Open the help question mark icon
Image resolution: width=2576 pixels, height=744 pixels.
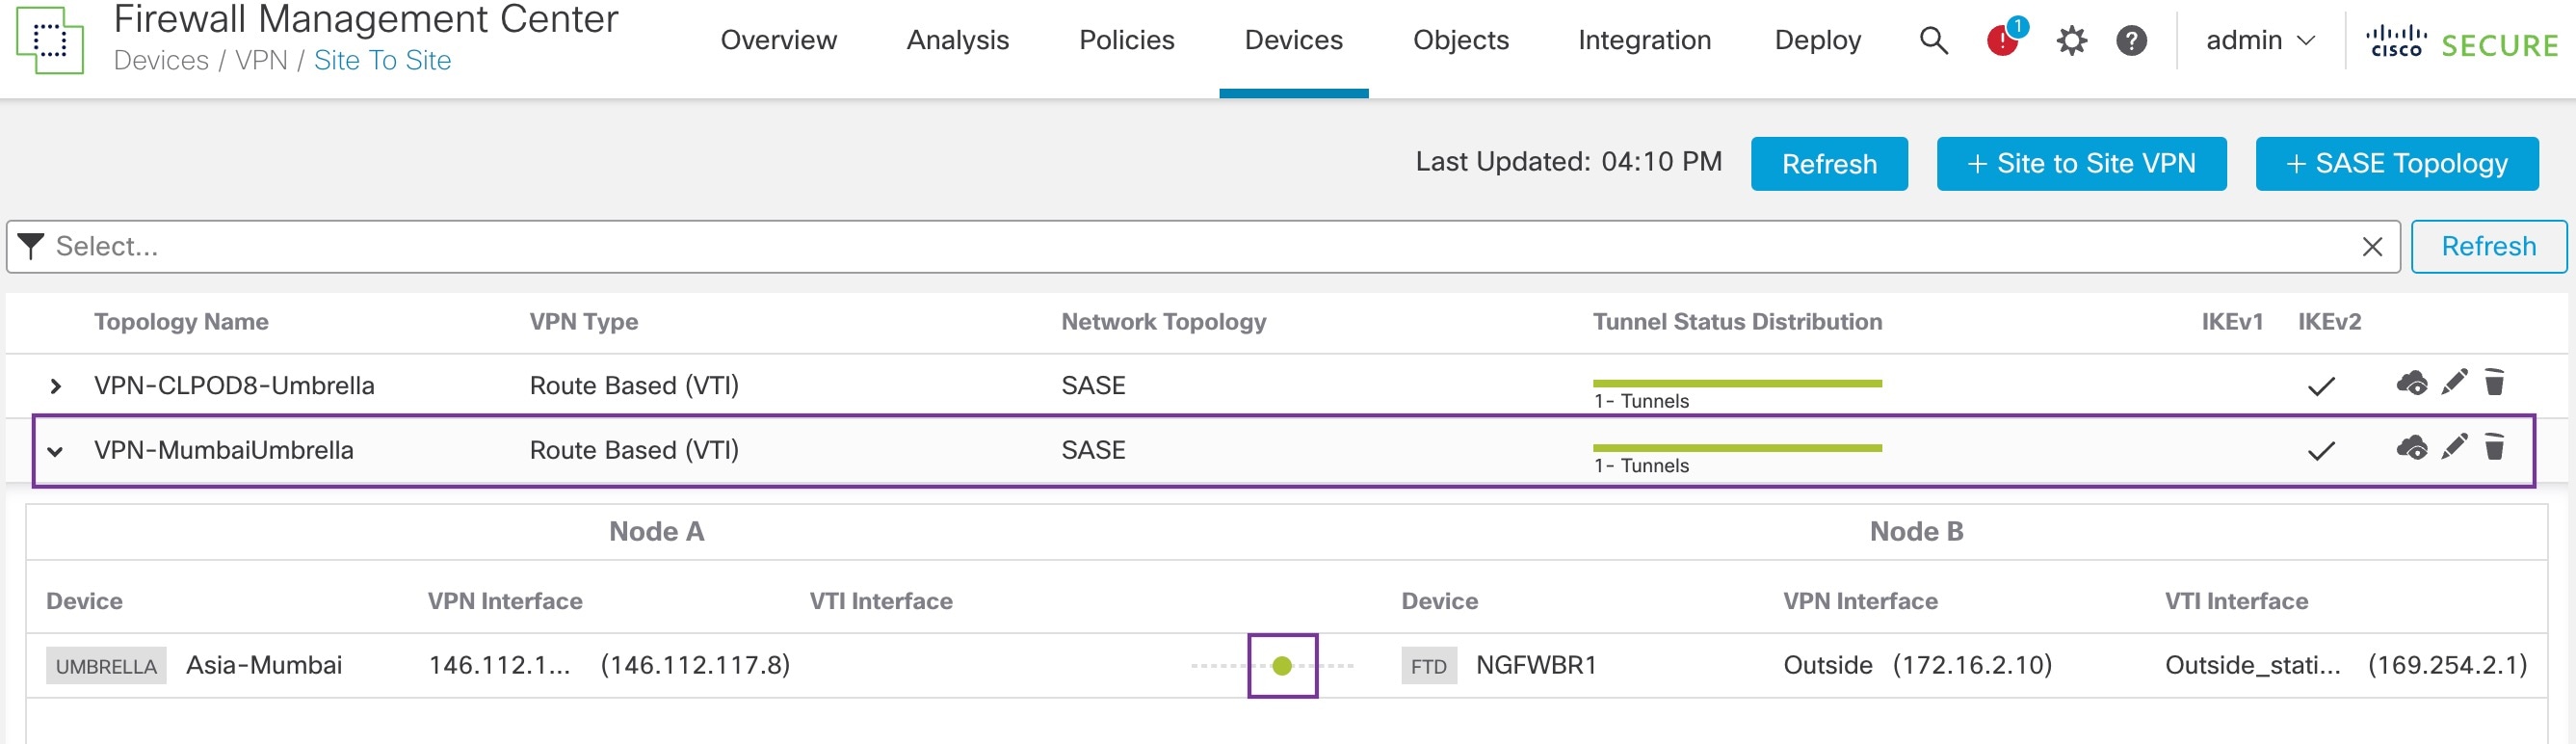pos(2131,41)
